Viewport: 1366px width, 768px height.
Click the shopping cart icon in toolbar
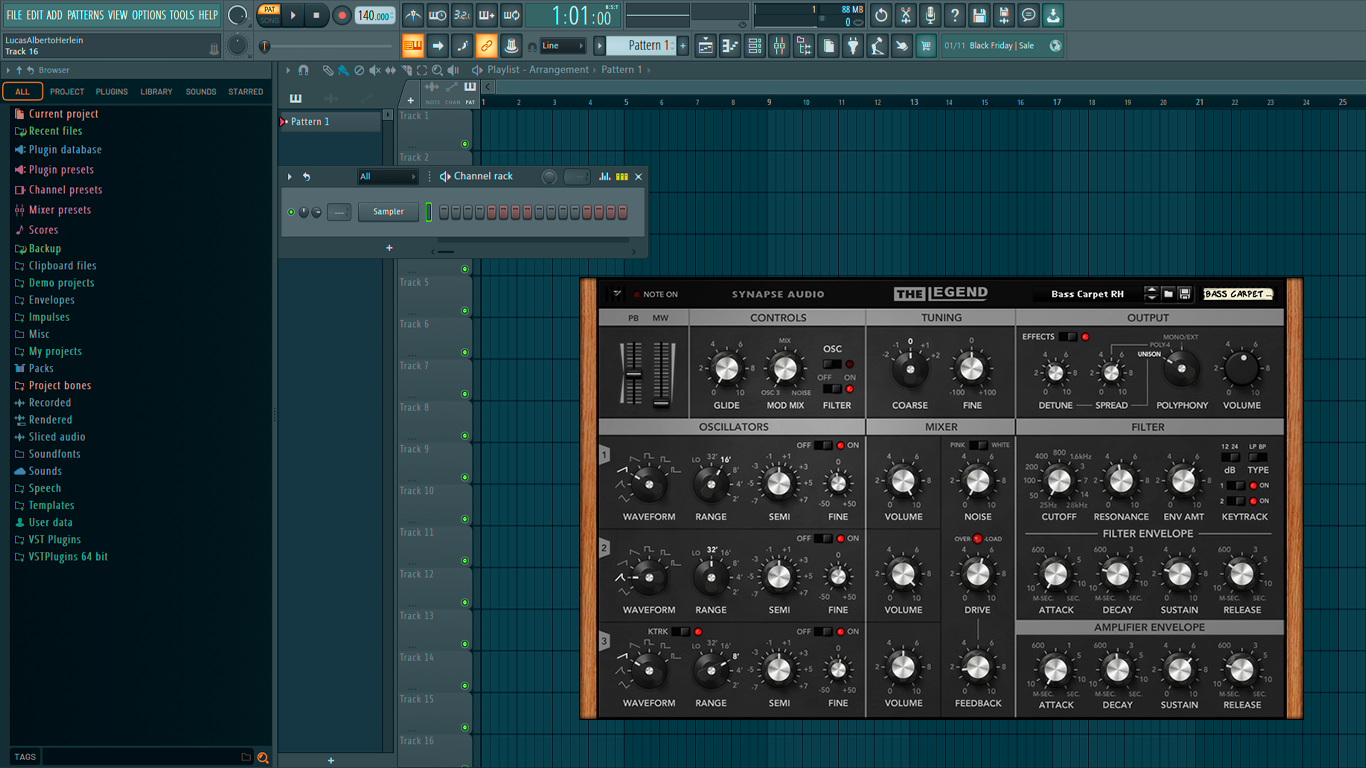click(x=926, y=46)
